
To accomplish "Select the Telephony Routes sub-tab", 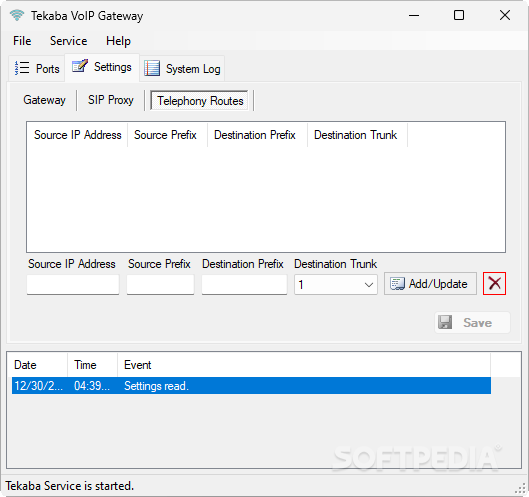I will (x=200, y=101).
